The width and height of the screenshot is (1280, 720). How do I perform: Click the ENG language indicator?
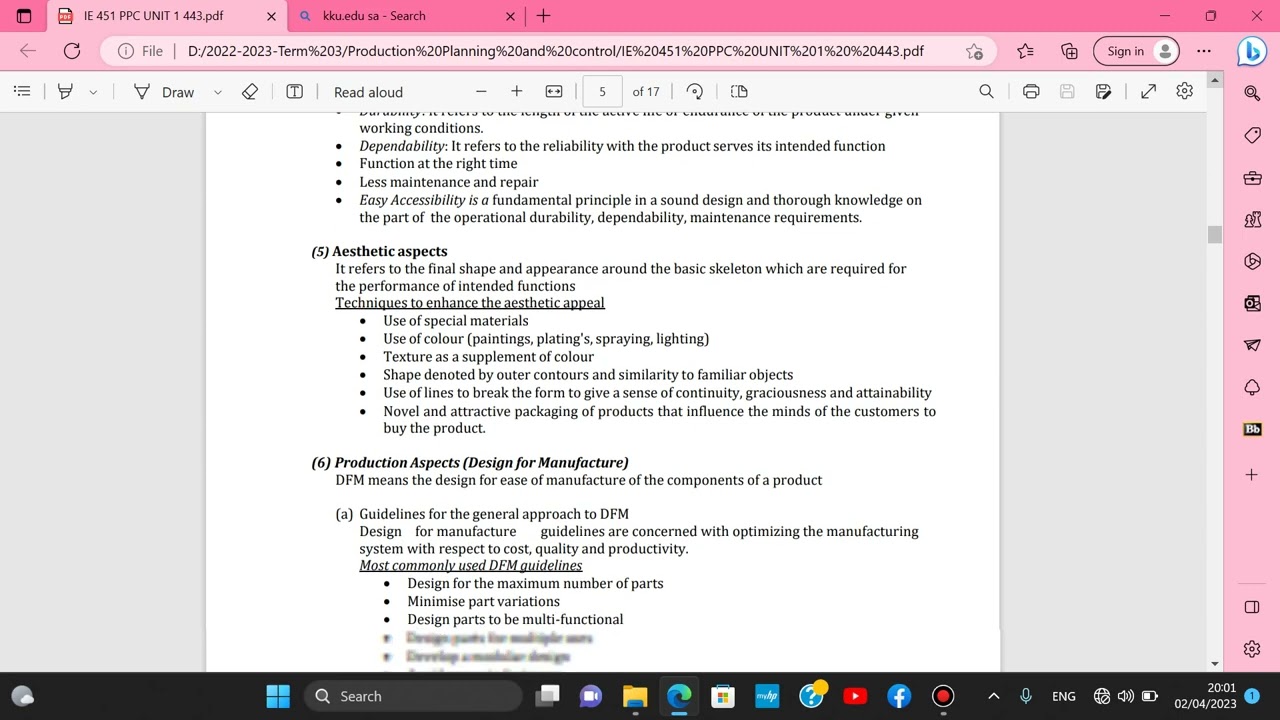coord(1064,696)
